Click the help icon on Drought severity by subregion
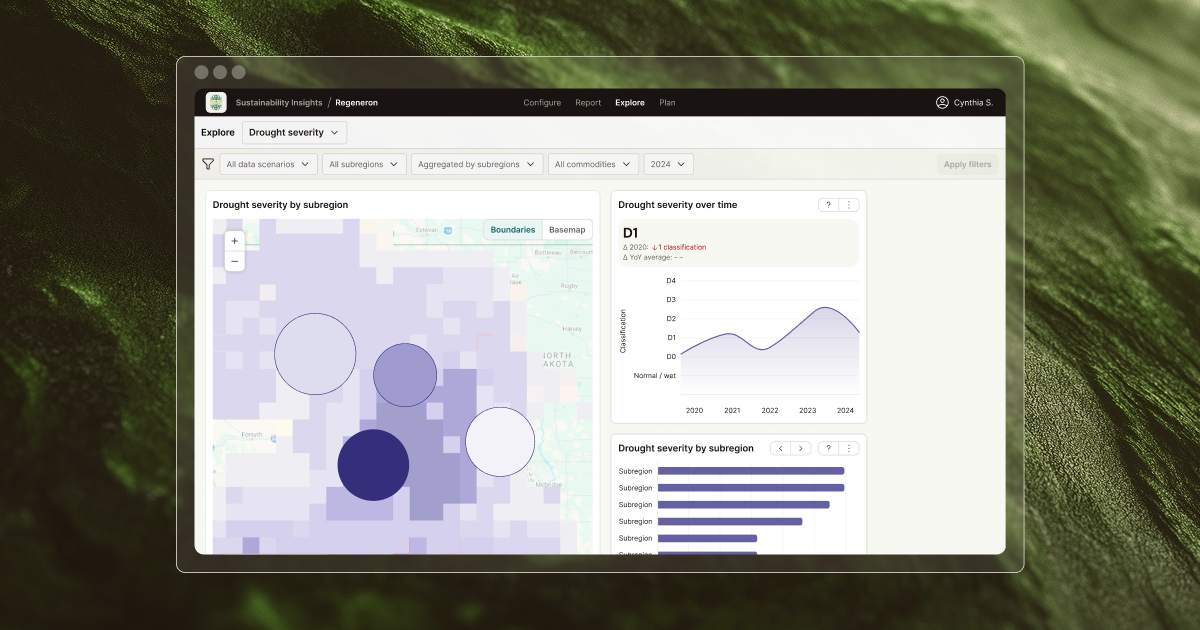This screenshot has width=1200, height=630. point(827,448)
